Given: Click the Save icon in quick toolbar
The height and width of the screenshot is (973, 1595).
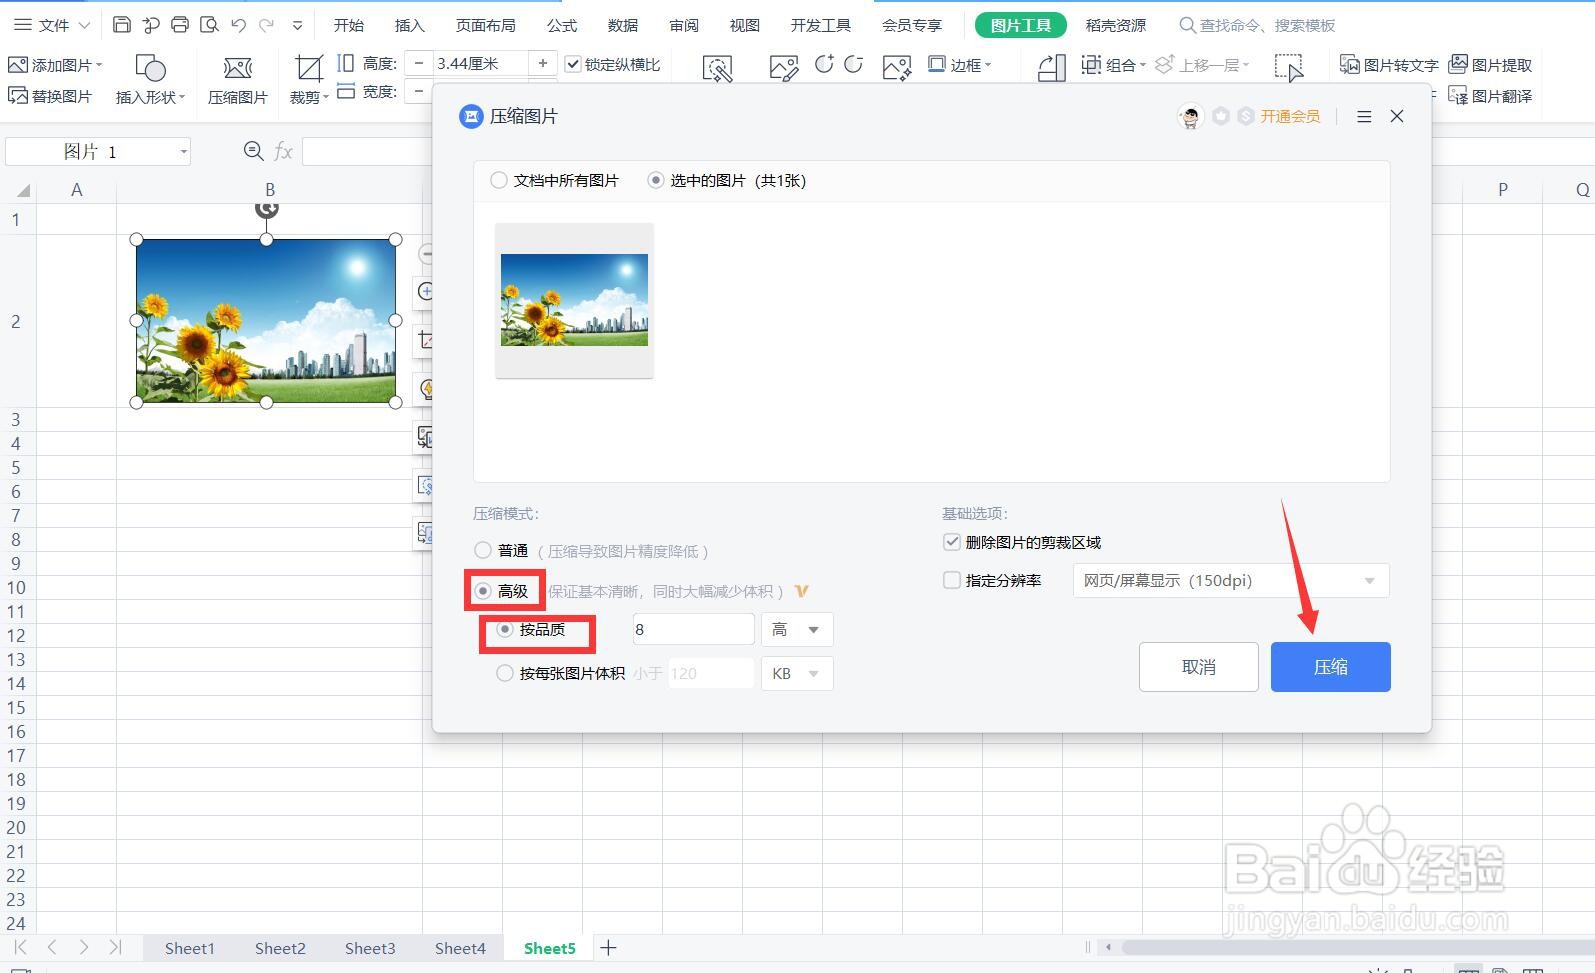Looking at the screenshot, I should (121, 25).
